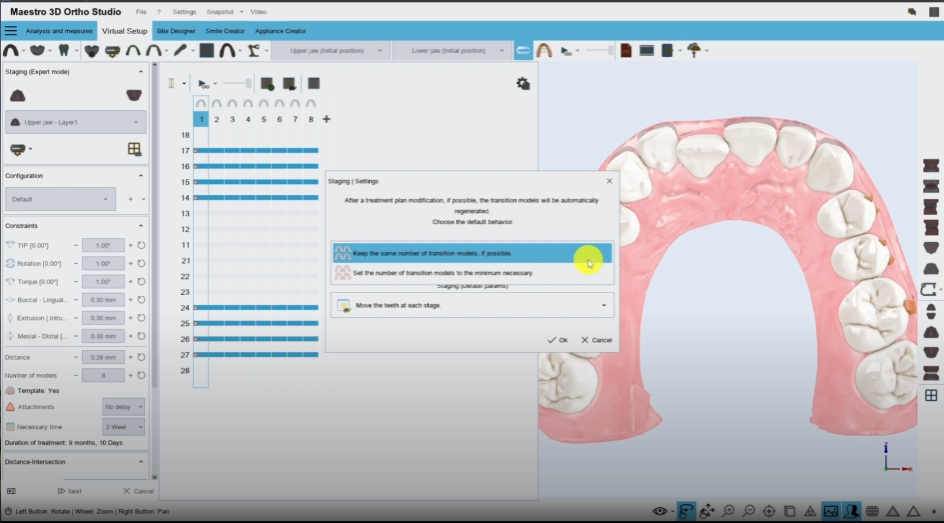Expand 'Move the teeth at each stage' dropdown
944x523 pixels.
click(x=471, y=305)
